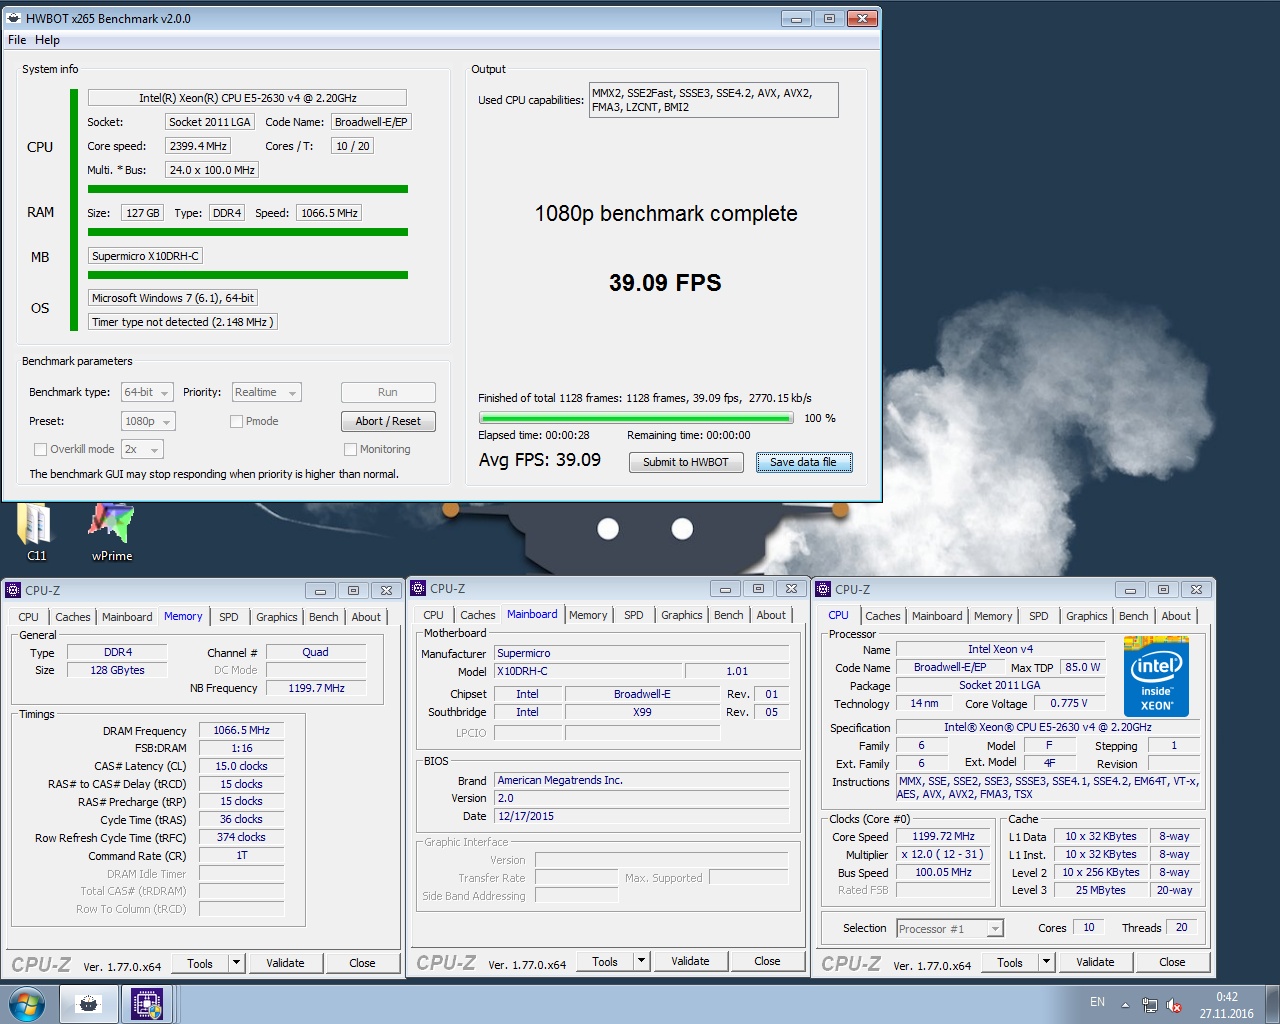Enable the Overkill mode checkbox

(x=41, y=449)
